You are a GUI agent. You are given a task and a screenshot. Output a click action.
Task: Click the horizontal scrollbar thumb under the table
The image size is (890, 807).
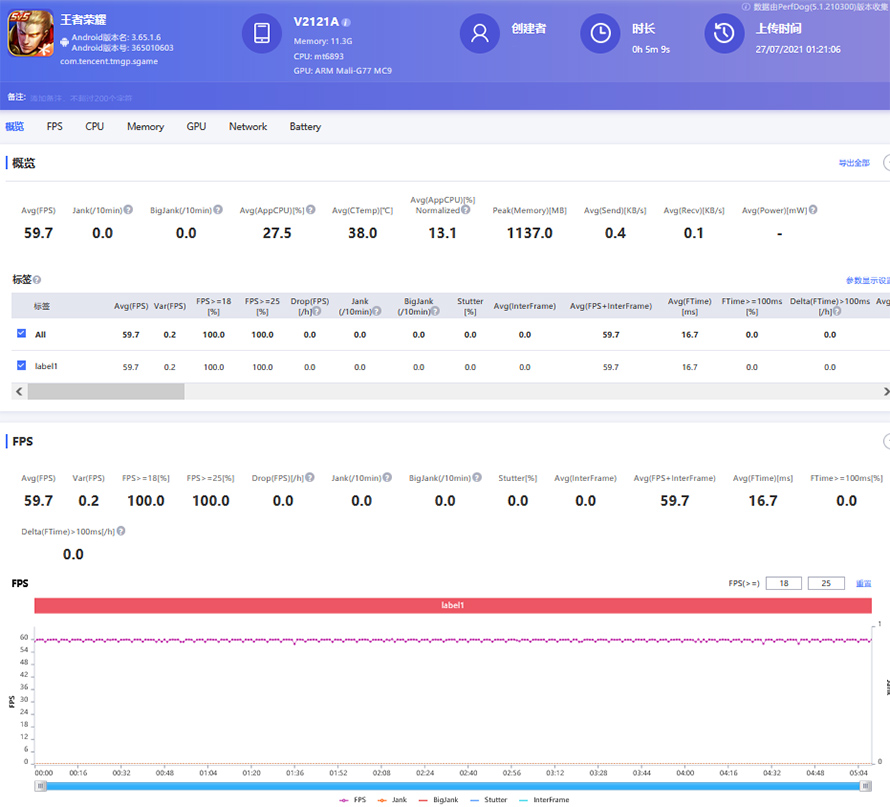tap(106, 392)
